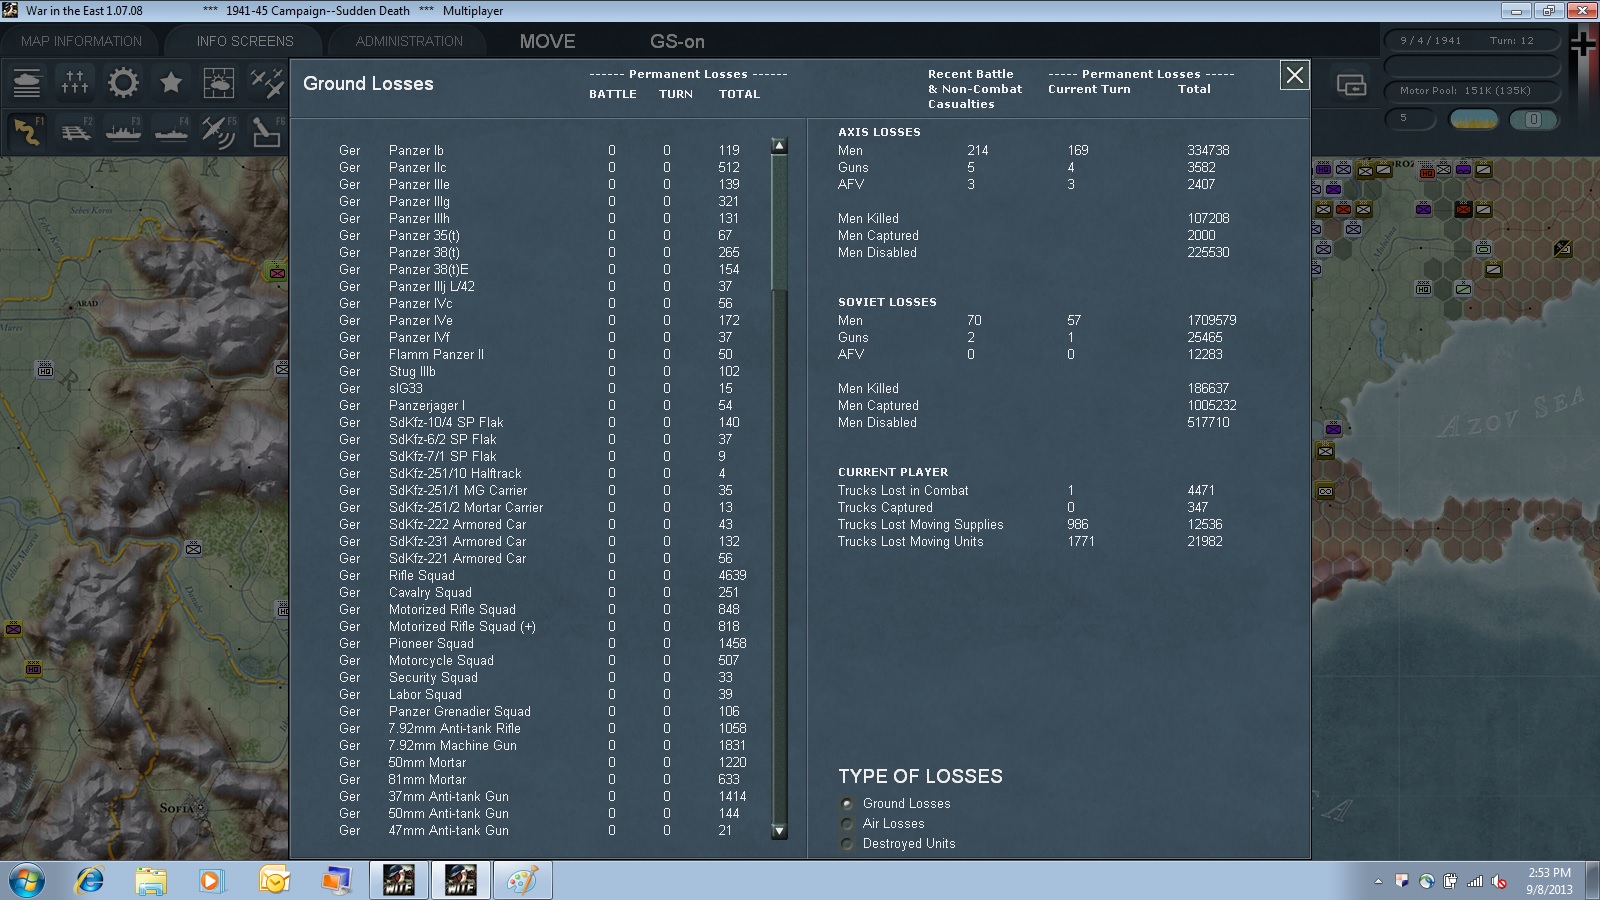This screenshot has width=1600, height=900.
Task: Click the Flamm Panzer II row
Action: (543, 355)
